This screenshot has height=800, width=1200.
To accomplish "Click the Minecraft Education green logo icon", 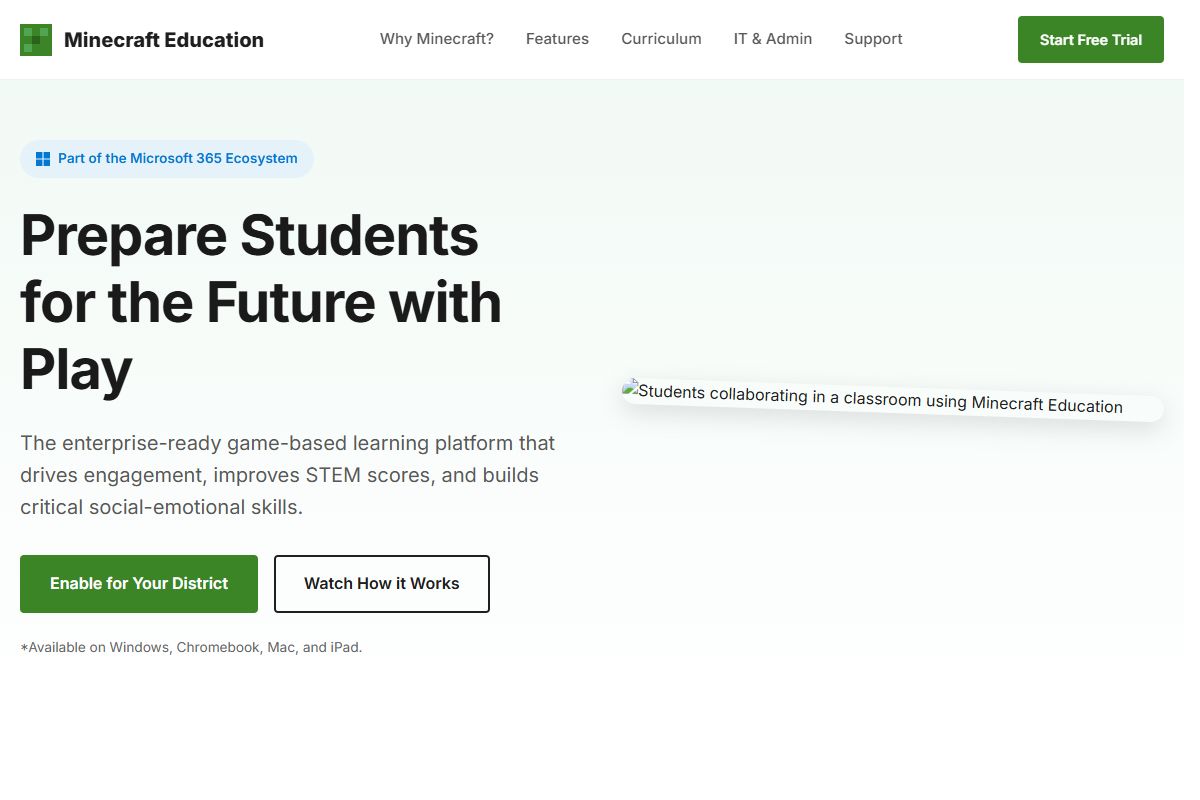I will point(35,40).
